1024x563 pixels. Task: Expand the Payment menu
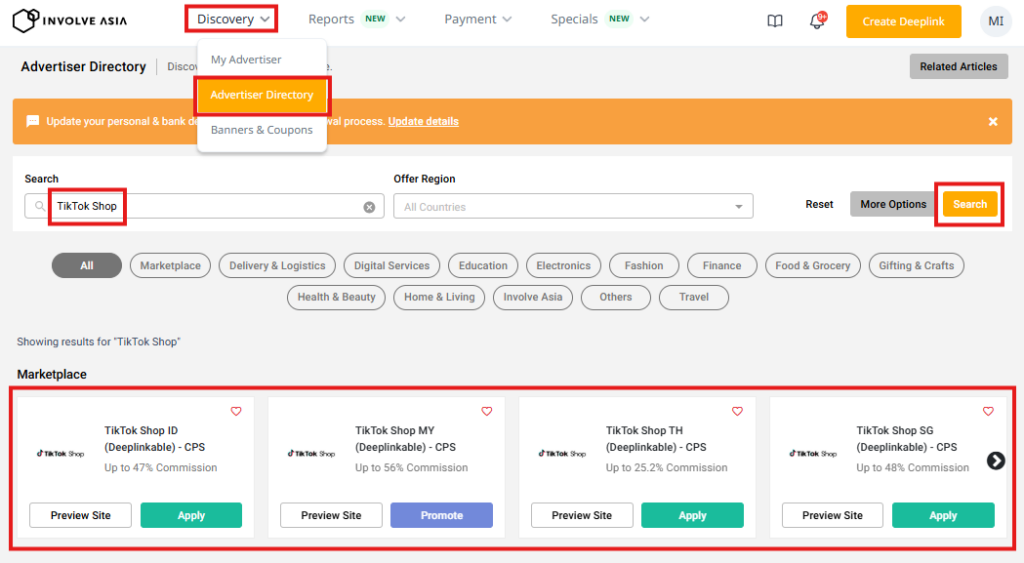pos(477,19)
